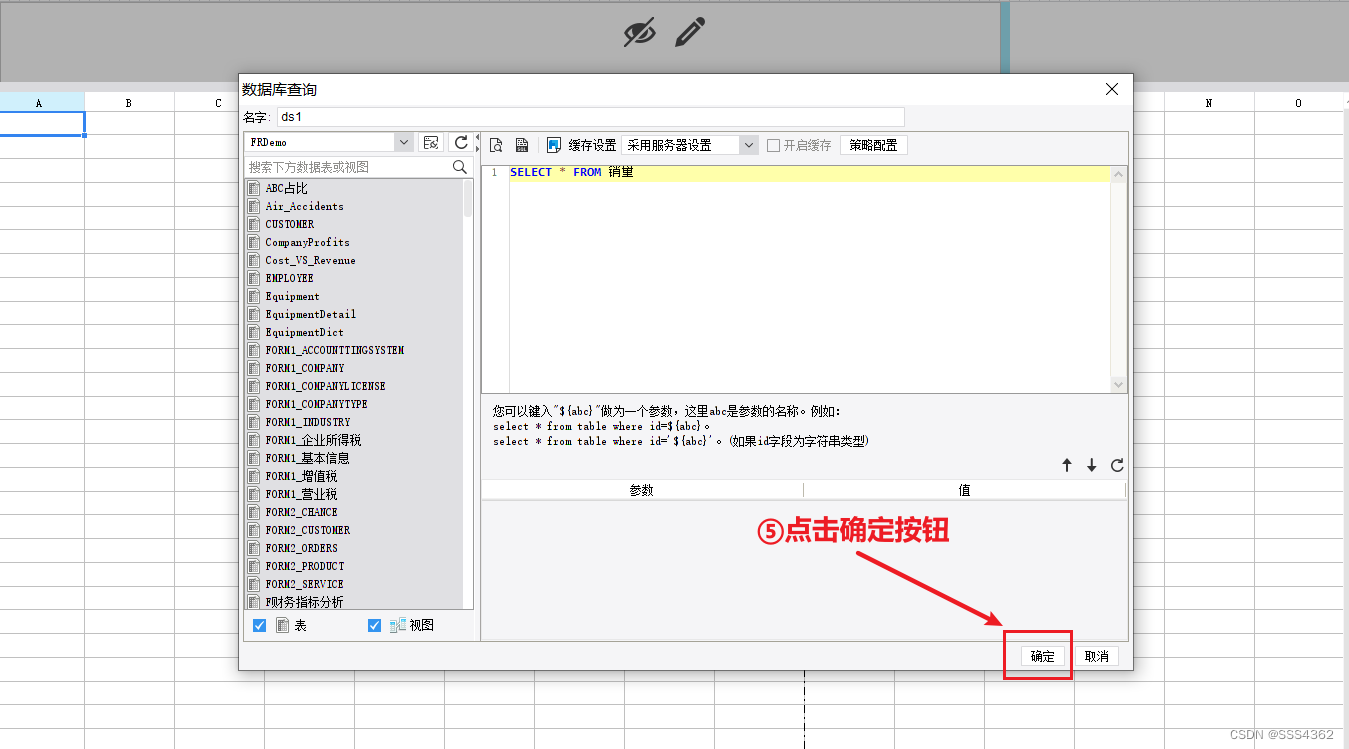
Task: Click the table icon beside FORM2_ORDERS
Action: coord(254,548)
